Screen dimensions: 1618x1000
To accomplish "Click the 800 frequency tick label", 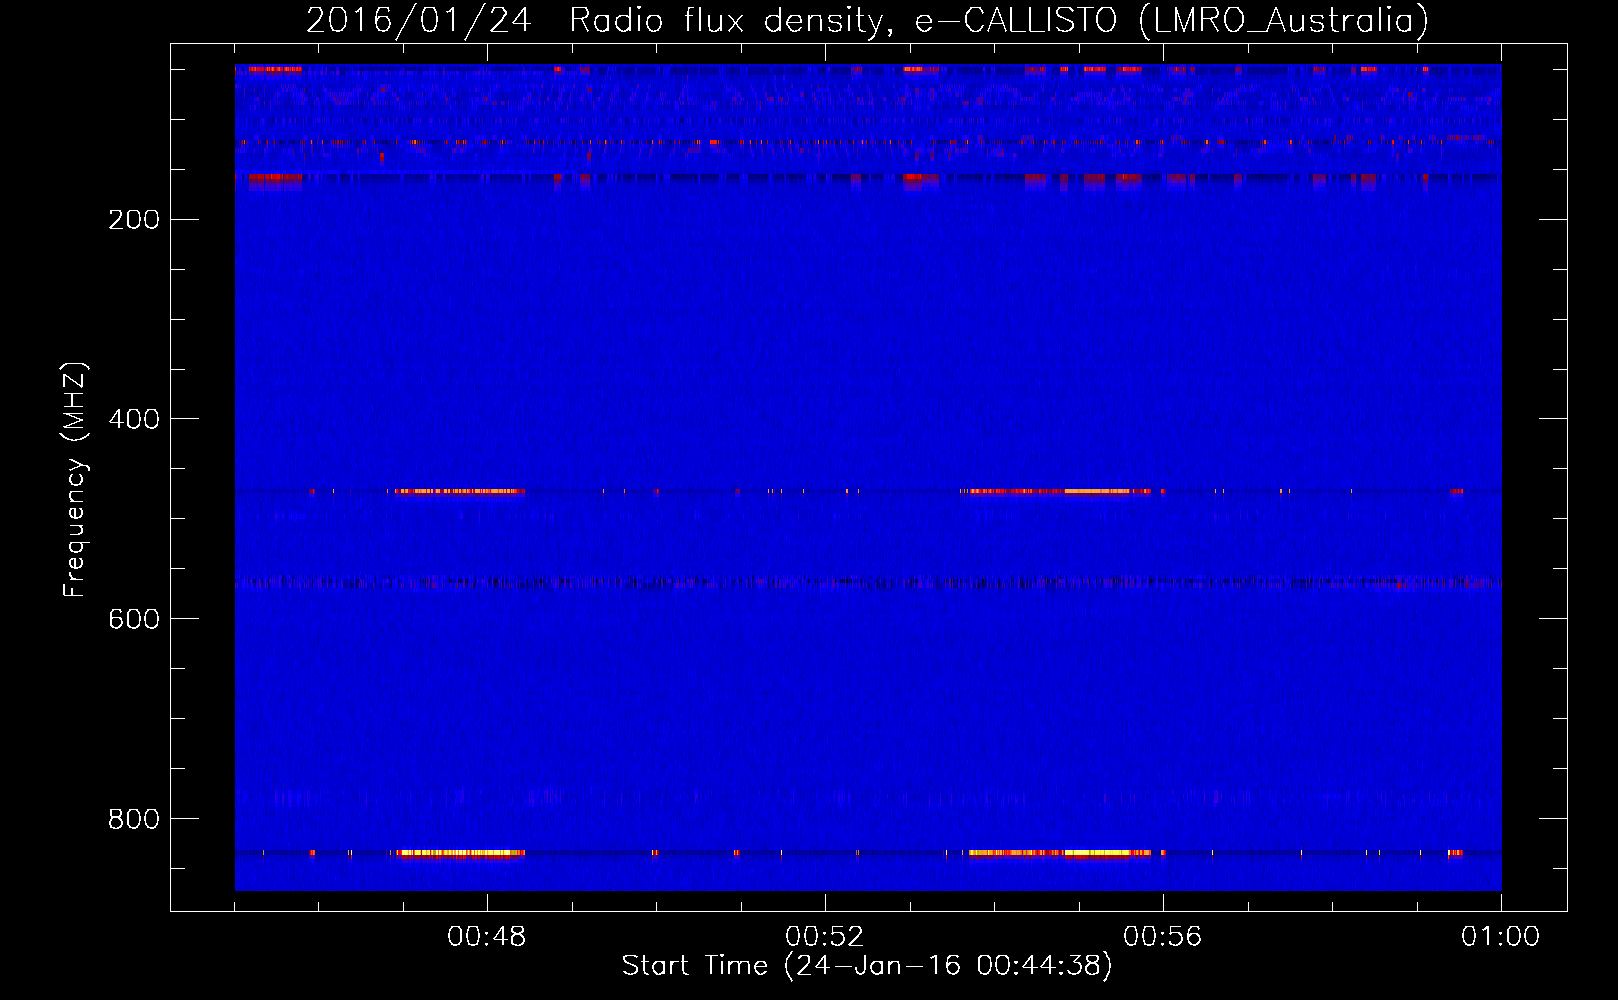I will tap(134, 820).
